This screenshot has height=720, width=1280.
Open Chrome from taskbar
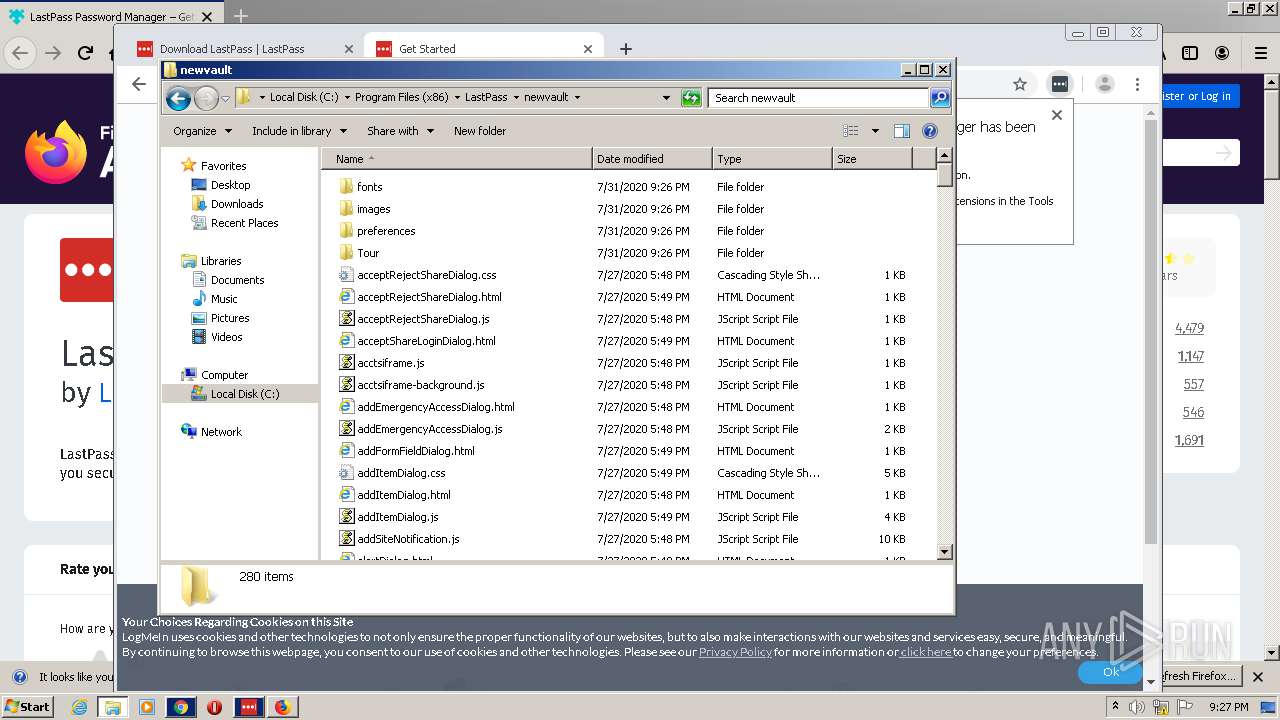(x=181, y=707)
